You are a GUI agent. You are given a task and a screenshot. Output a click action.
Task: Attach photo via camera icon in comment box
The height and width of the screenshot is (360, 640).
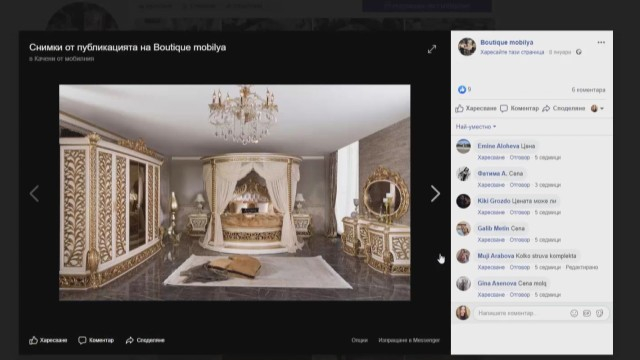tap(587, 313)
